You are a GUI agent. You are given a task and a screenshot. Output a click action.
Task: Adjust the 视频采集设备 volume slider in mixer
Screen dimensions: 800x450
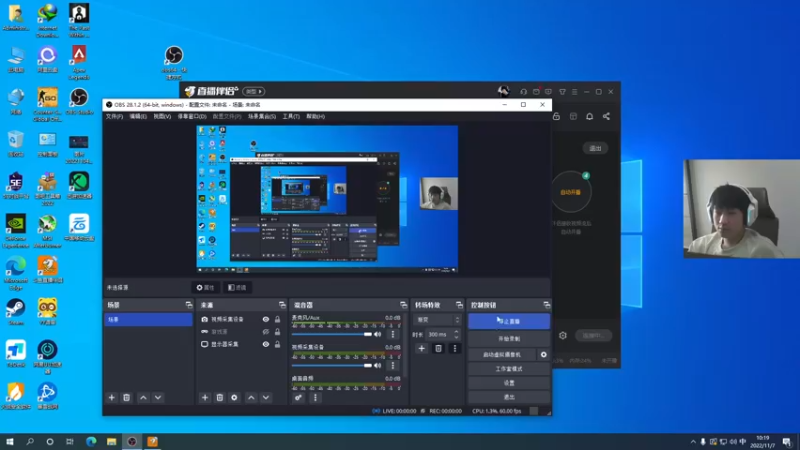[332, 365]
